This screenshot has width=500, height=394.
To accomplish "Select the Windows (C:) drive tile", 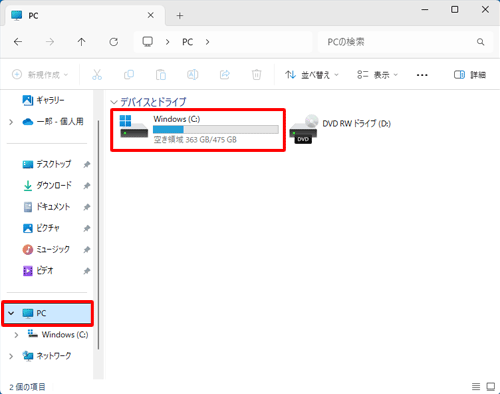I will click(x=198, y=130).
